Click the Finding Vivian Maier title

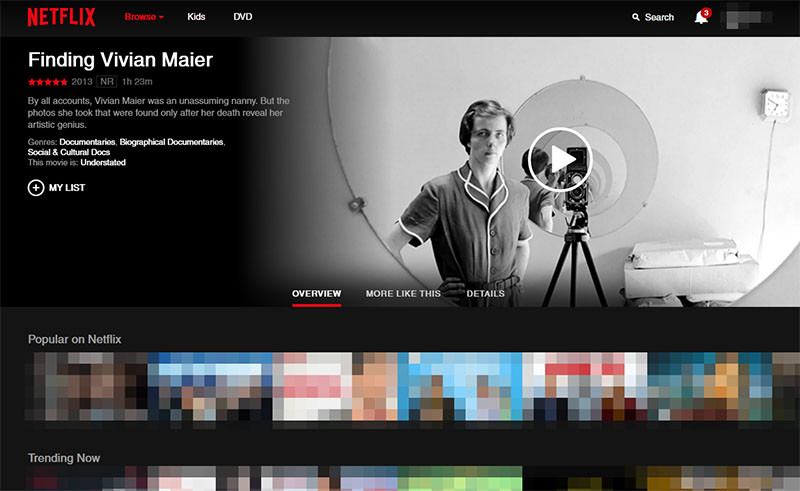(x=120, y=60)
